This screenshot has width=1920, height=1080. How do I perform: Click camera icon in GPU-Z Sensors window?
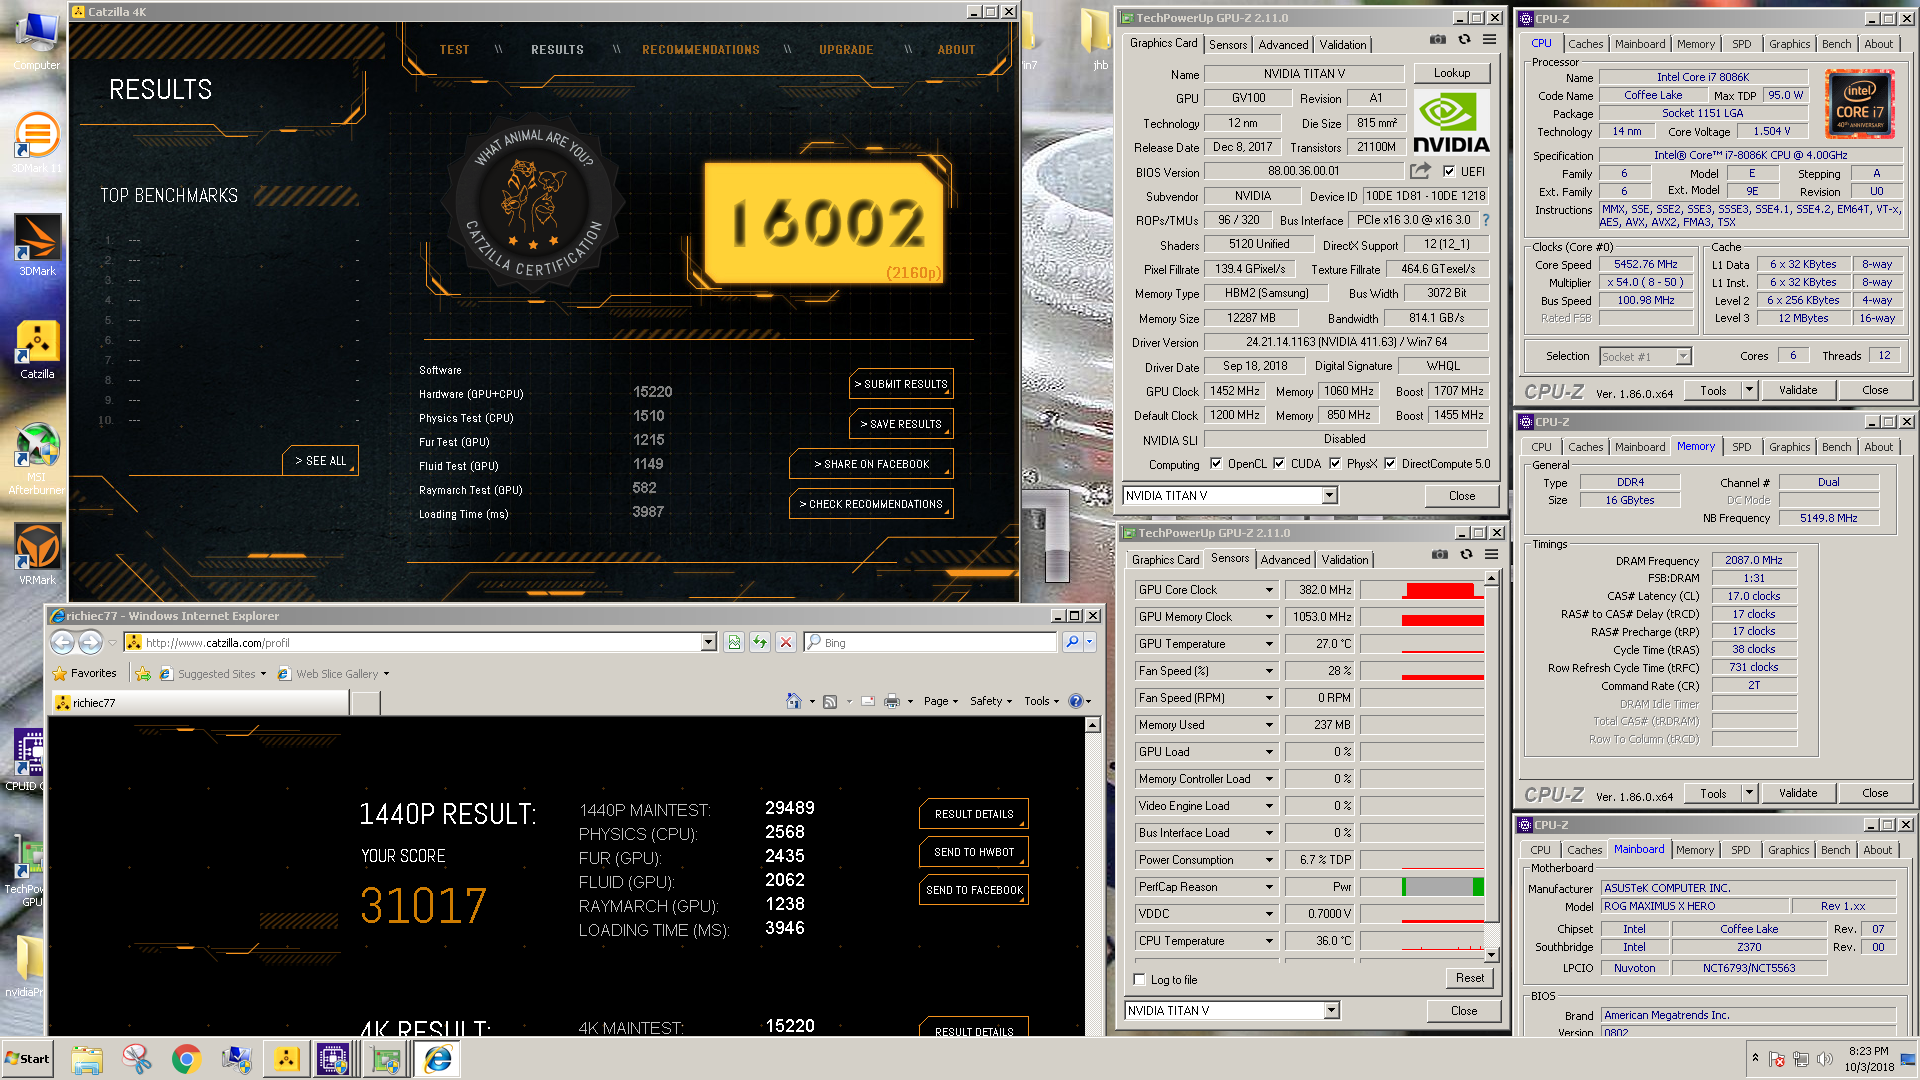[x=1439, y=555]
